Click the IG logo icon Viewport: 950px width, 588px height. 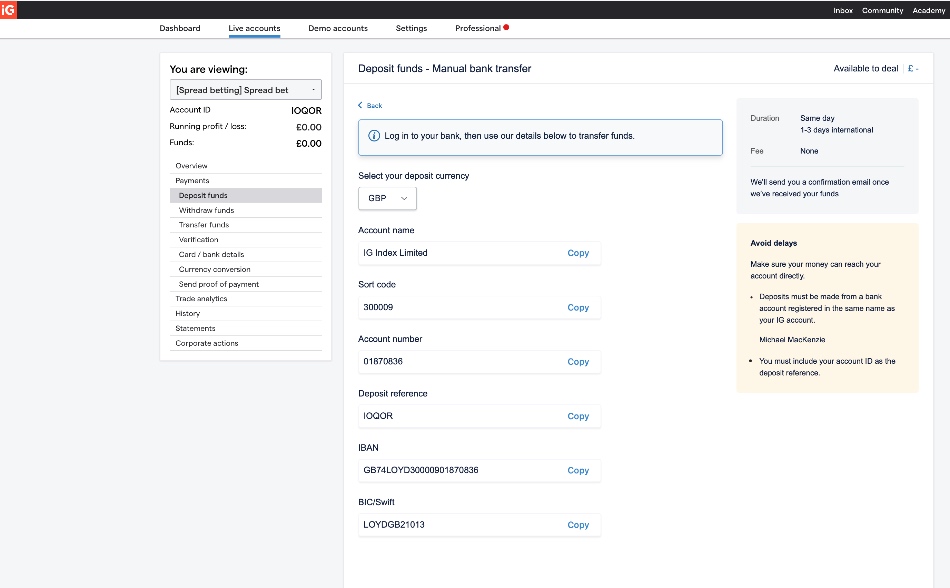click(x=8, y=10)
